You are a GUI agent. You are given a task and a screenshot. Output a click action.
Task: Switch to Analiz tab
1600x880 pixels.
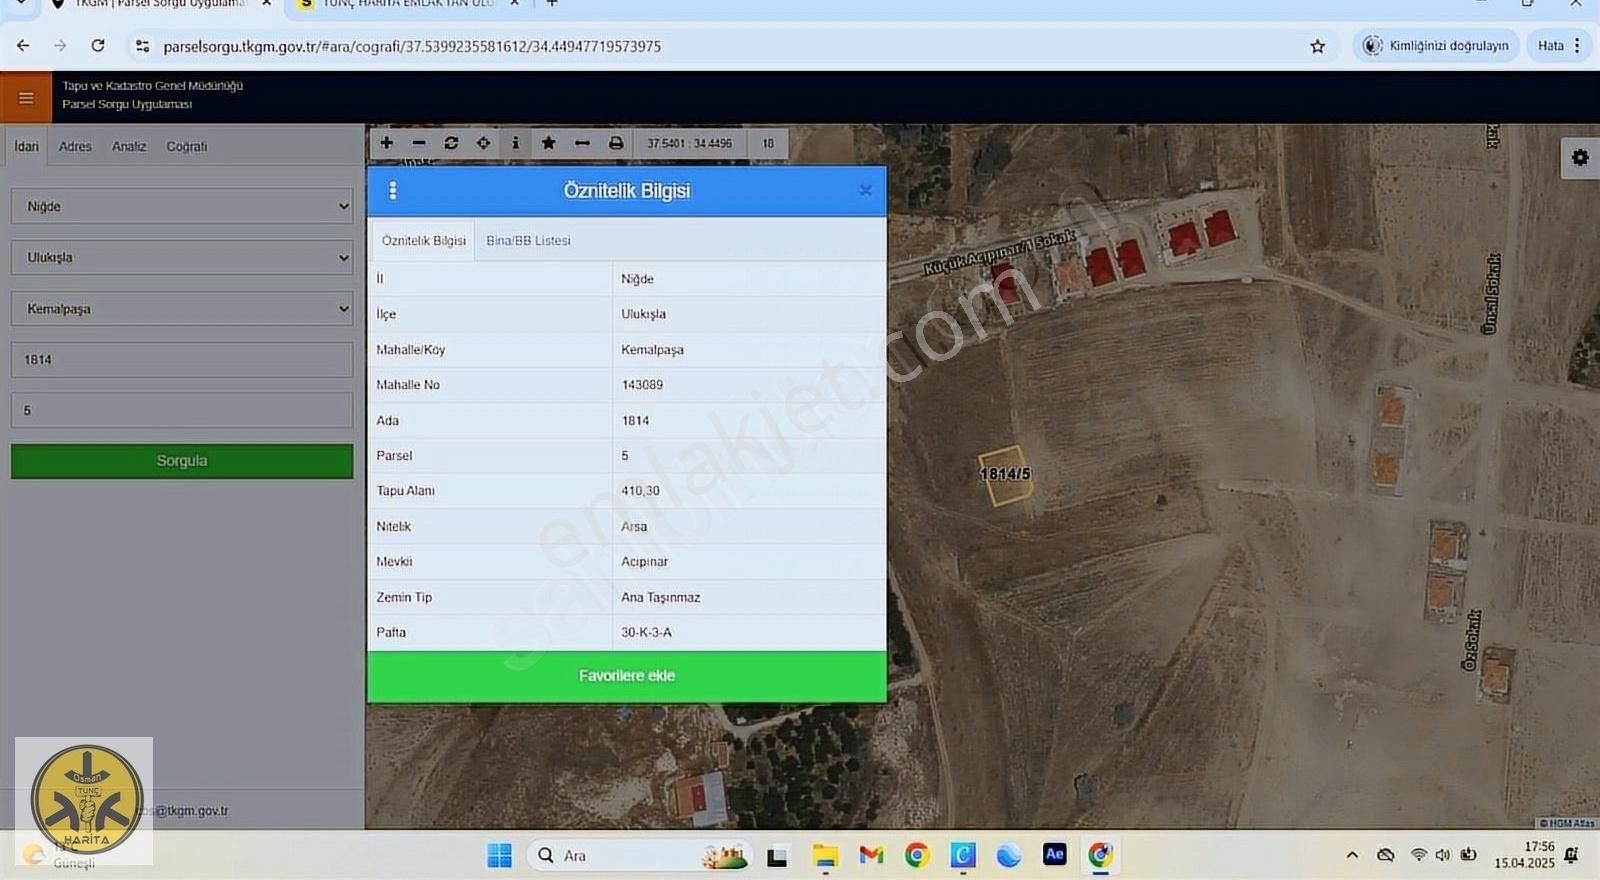pyautogui.click(x=129, y=146)
